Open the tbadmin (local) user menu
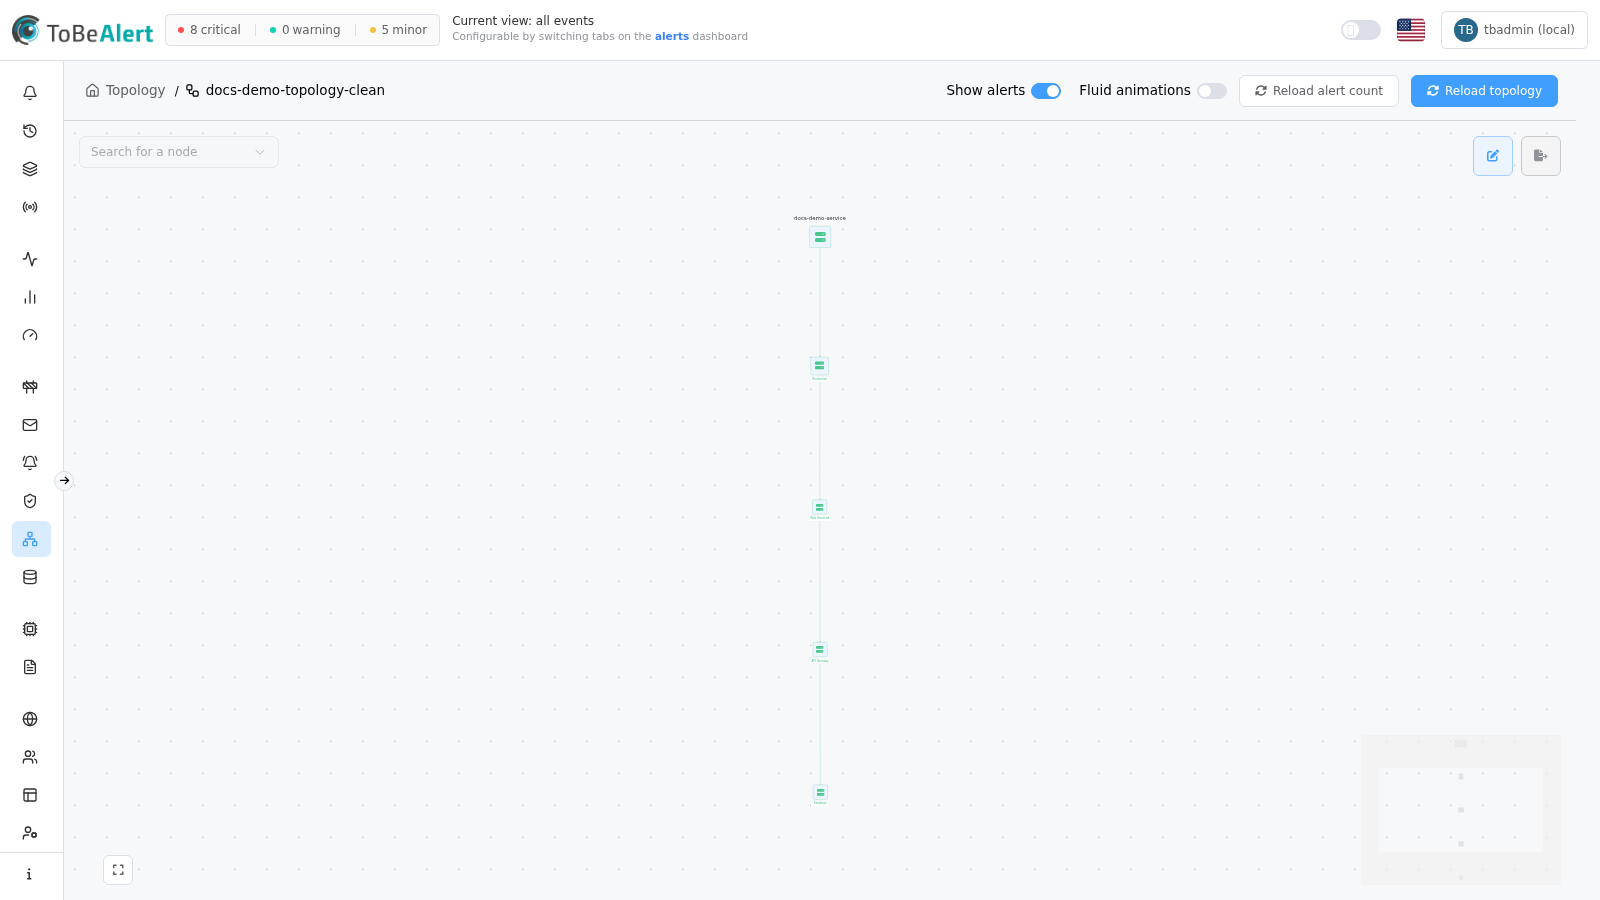The image size is (1600, 900). tap(1514, 30)
